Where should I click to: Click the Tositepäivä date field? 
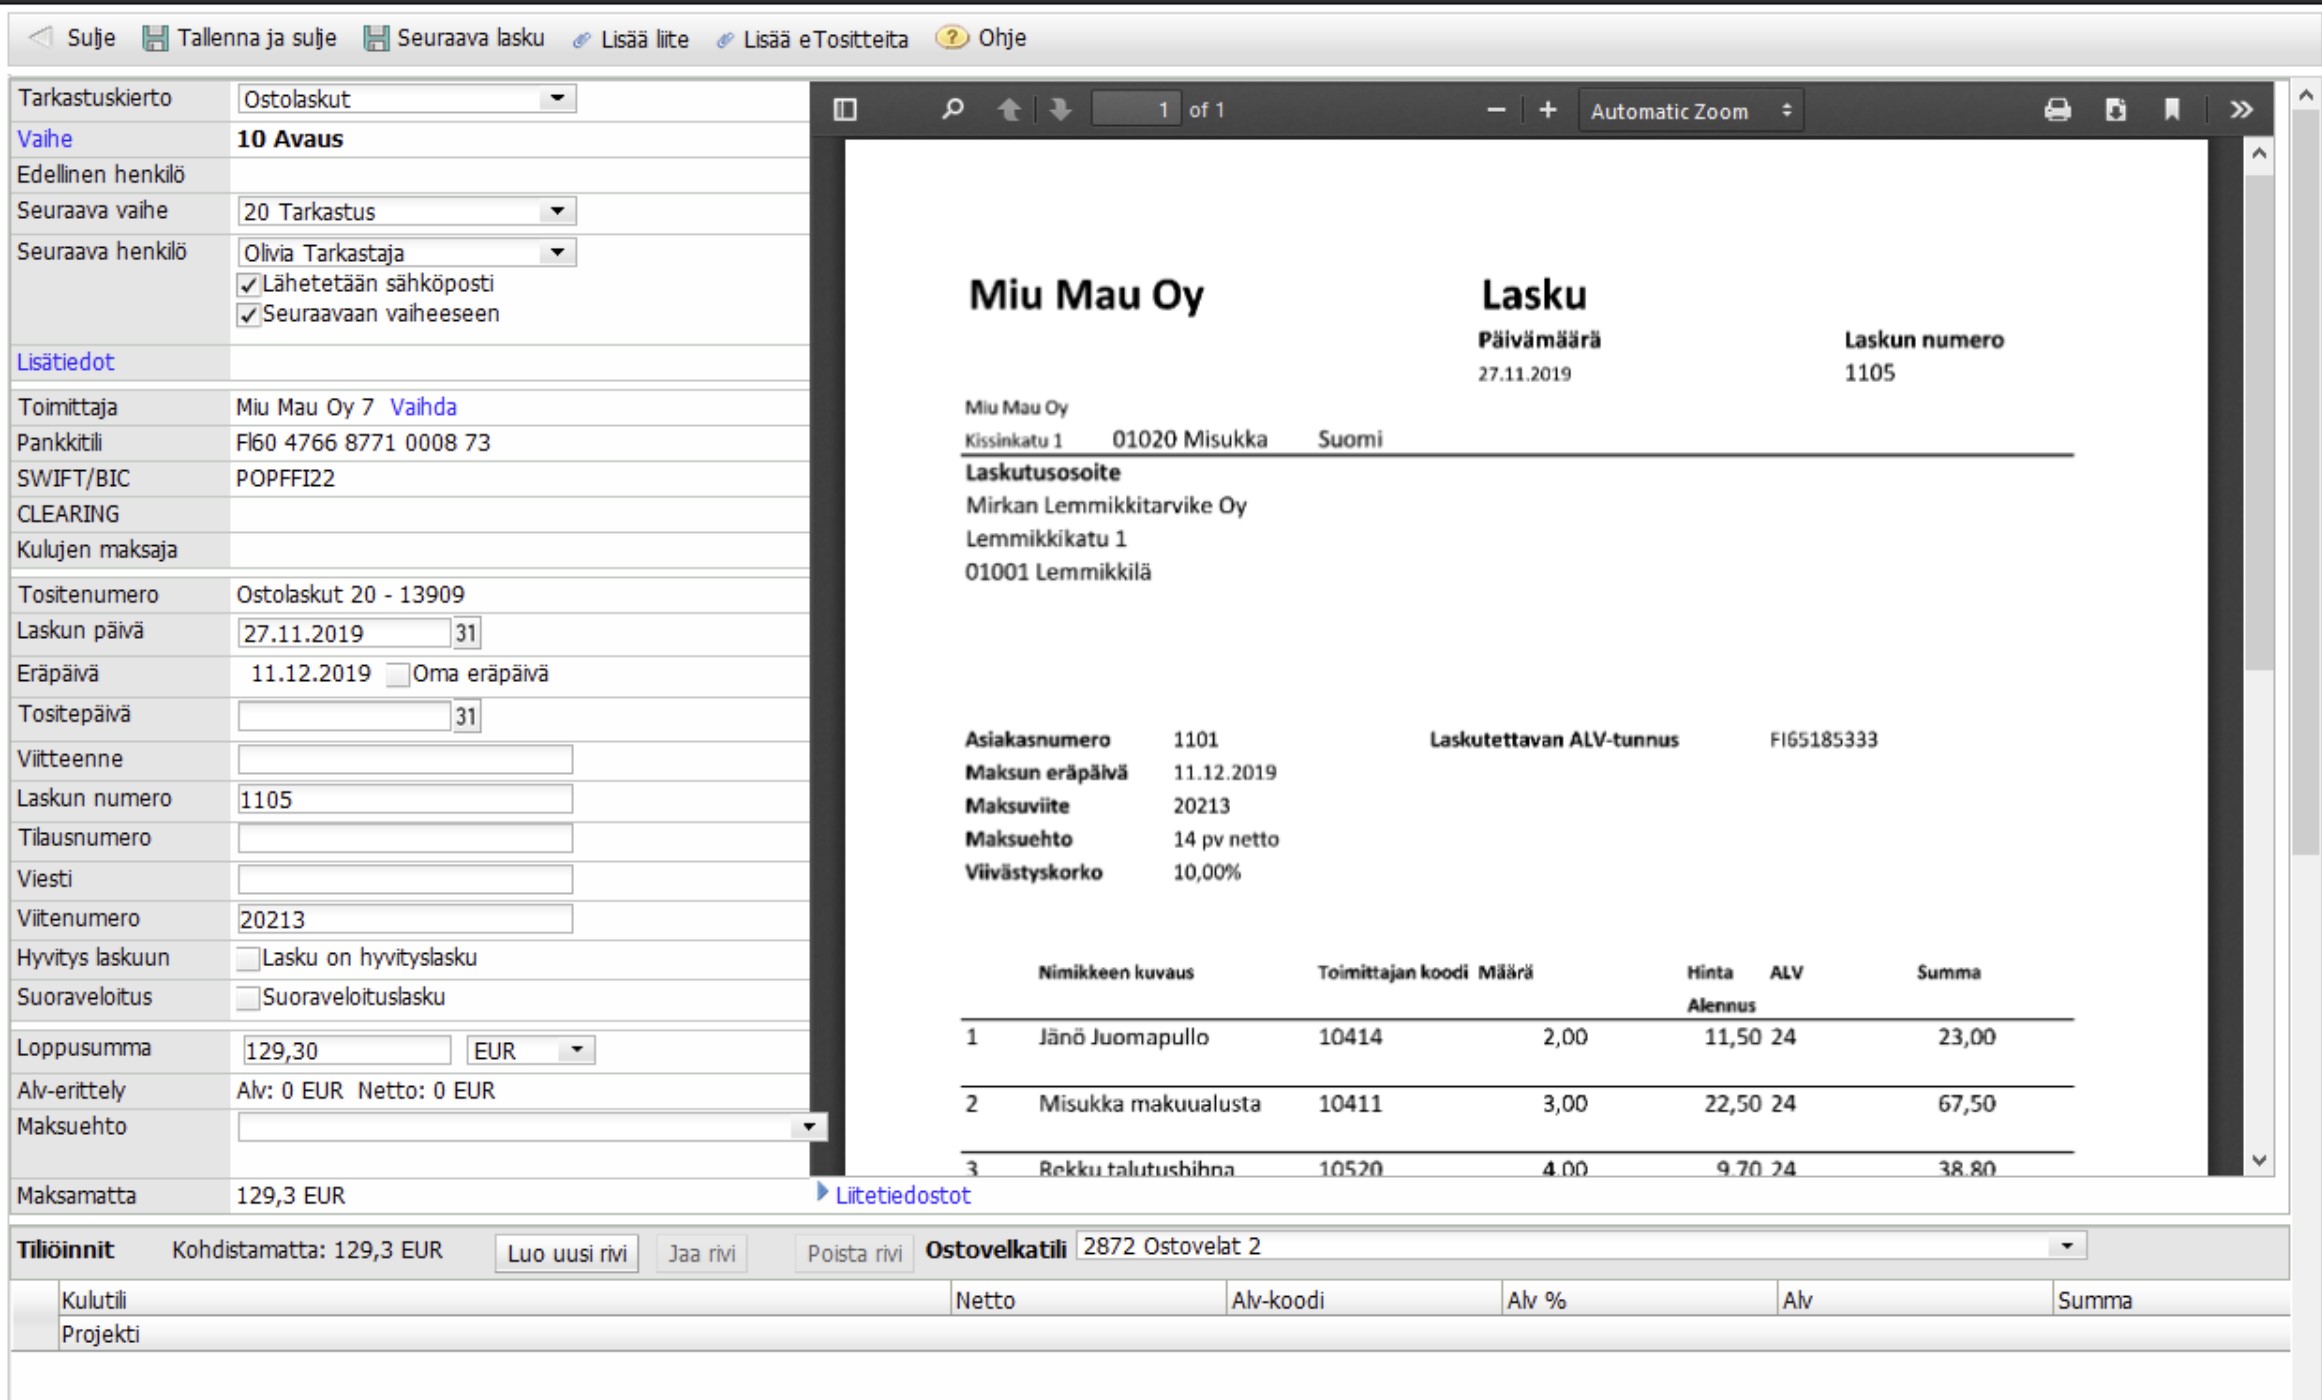click(344, 716)
